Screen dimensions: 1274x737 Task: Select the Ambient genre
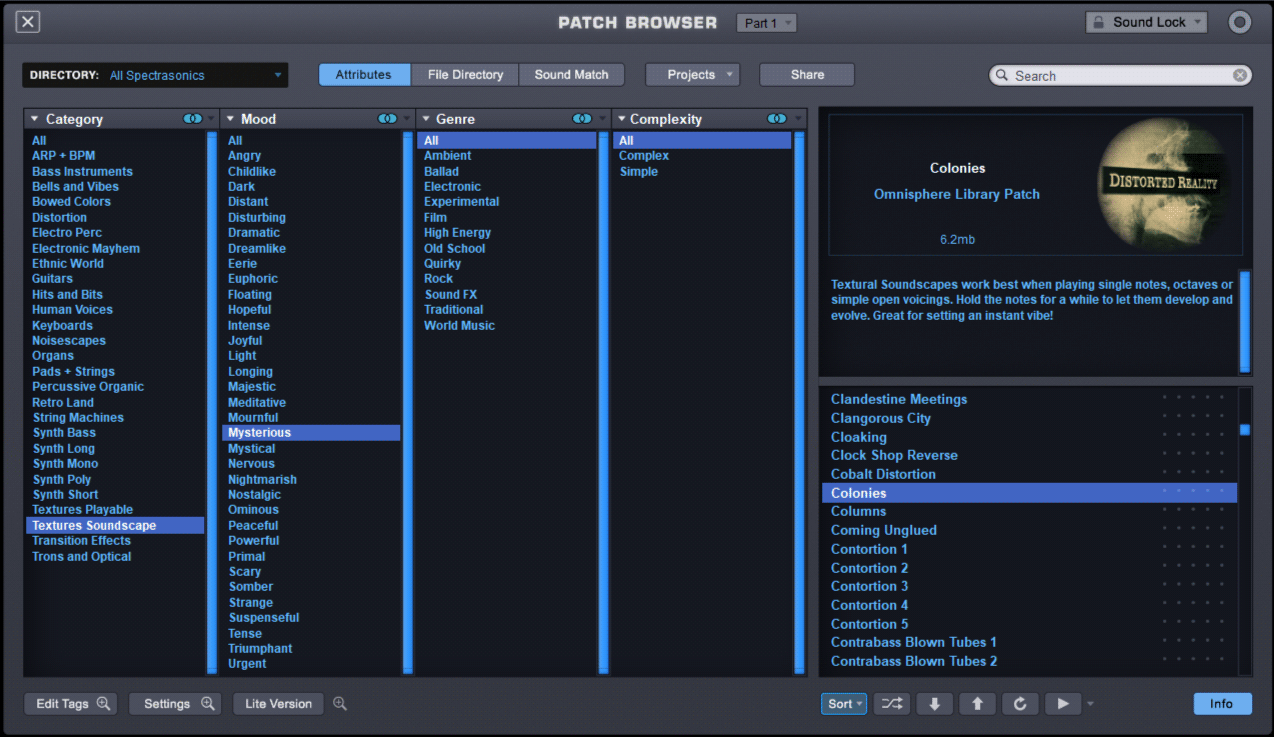tap(447, 156)
